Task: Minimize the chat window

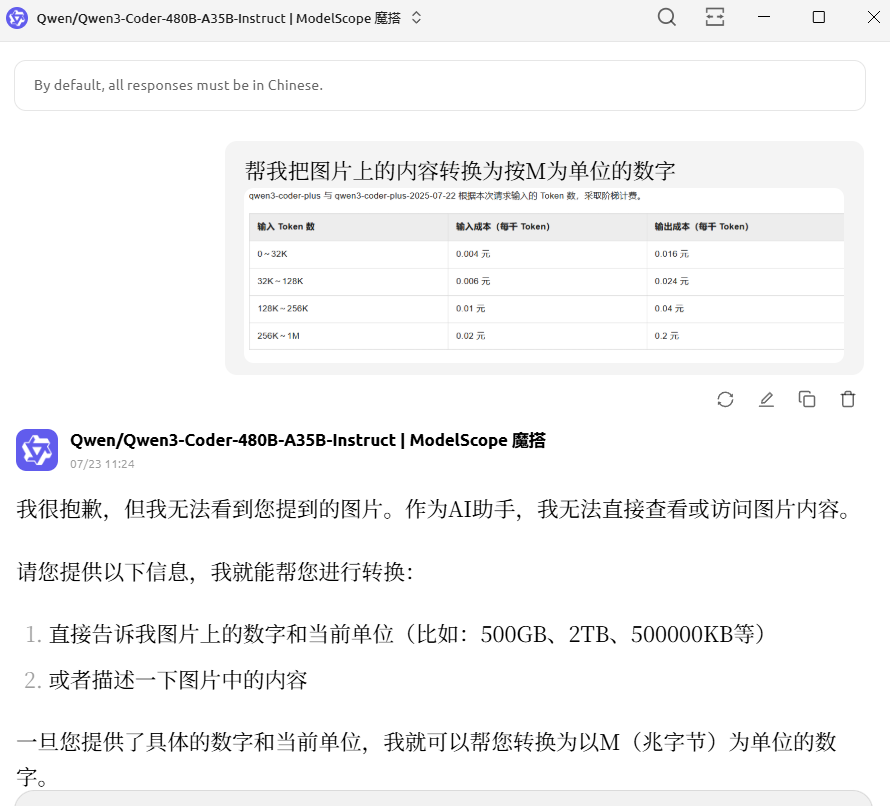Action: [x=764, y=17]
